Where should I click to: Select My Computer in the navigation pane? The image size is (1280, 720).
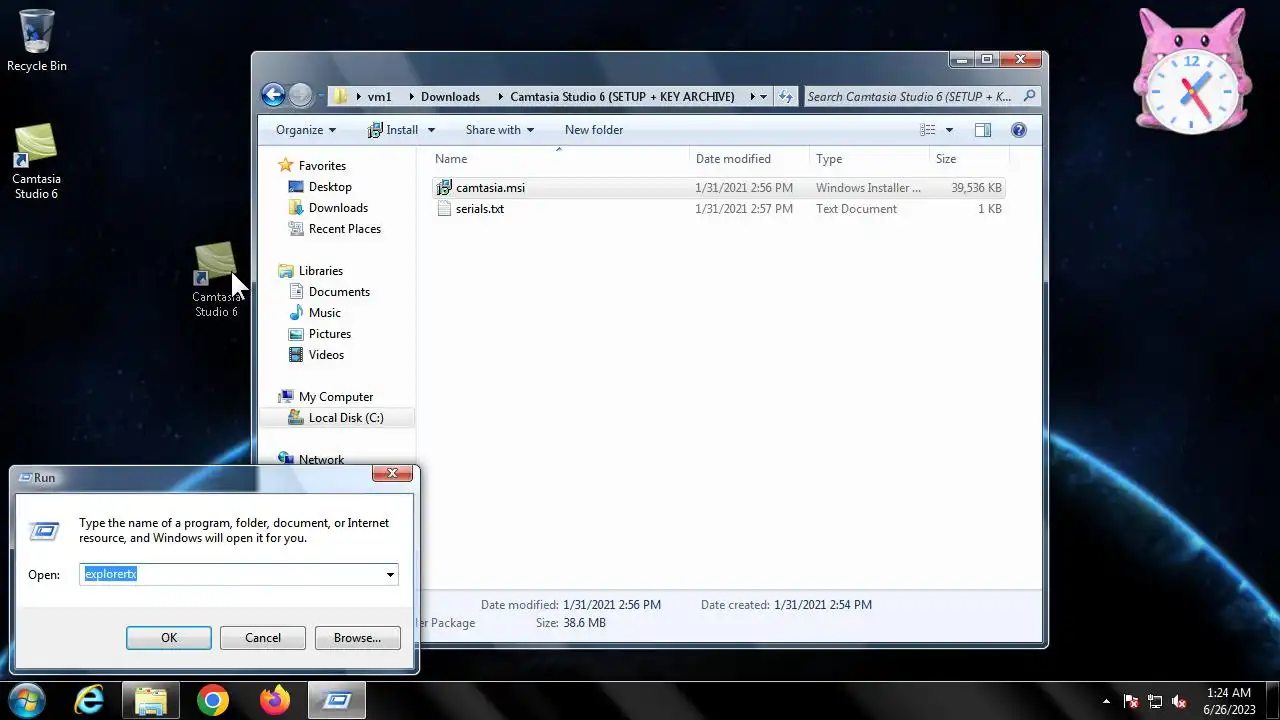[335, 397]
